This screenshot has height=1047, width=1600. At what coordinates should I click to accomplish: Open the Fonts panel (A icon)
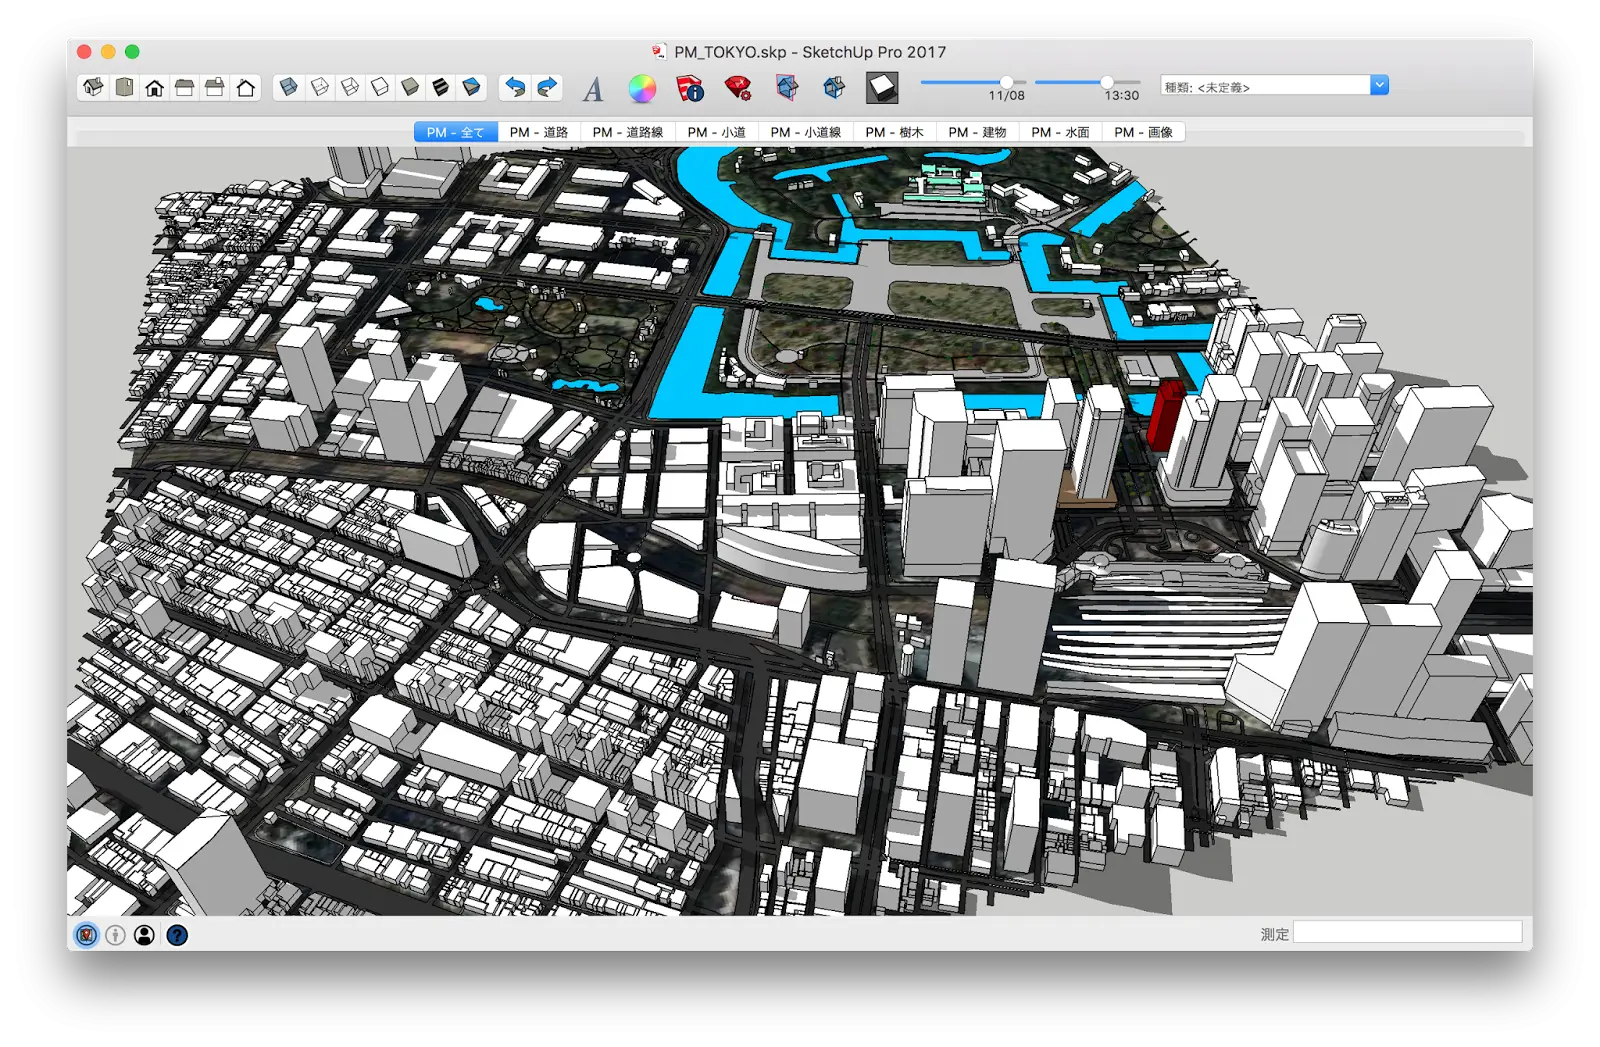(x=593, y=89)
